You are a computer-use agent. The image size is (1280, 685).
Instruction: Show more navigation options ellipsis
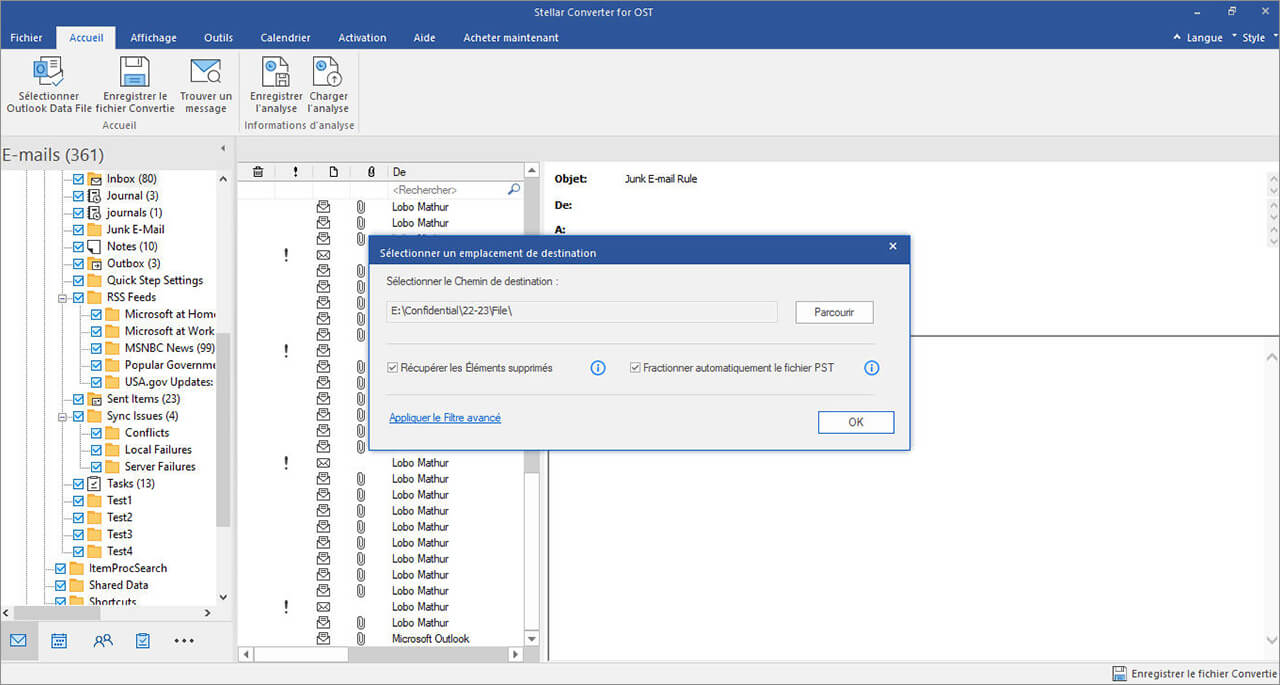(x=184, y=641)
